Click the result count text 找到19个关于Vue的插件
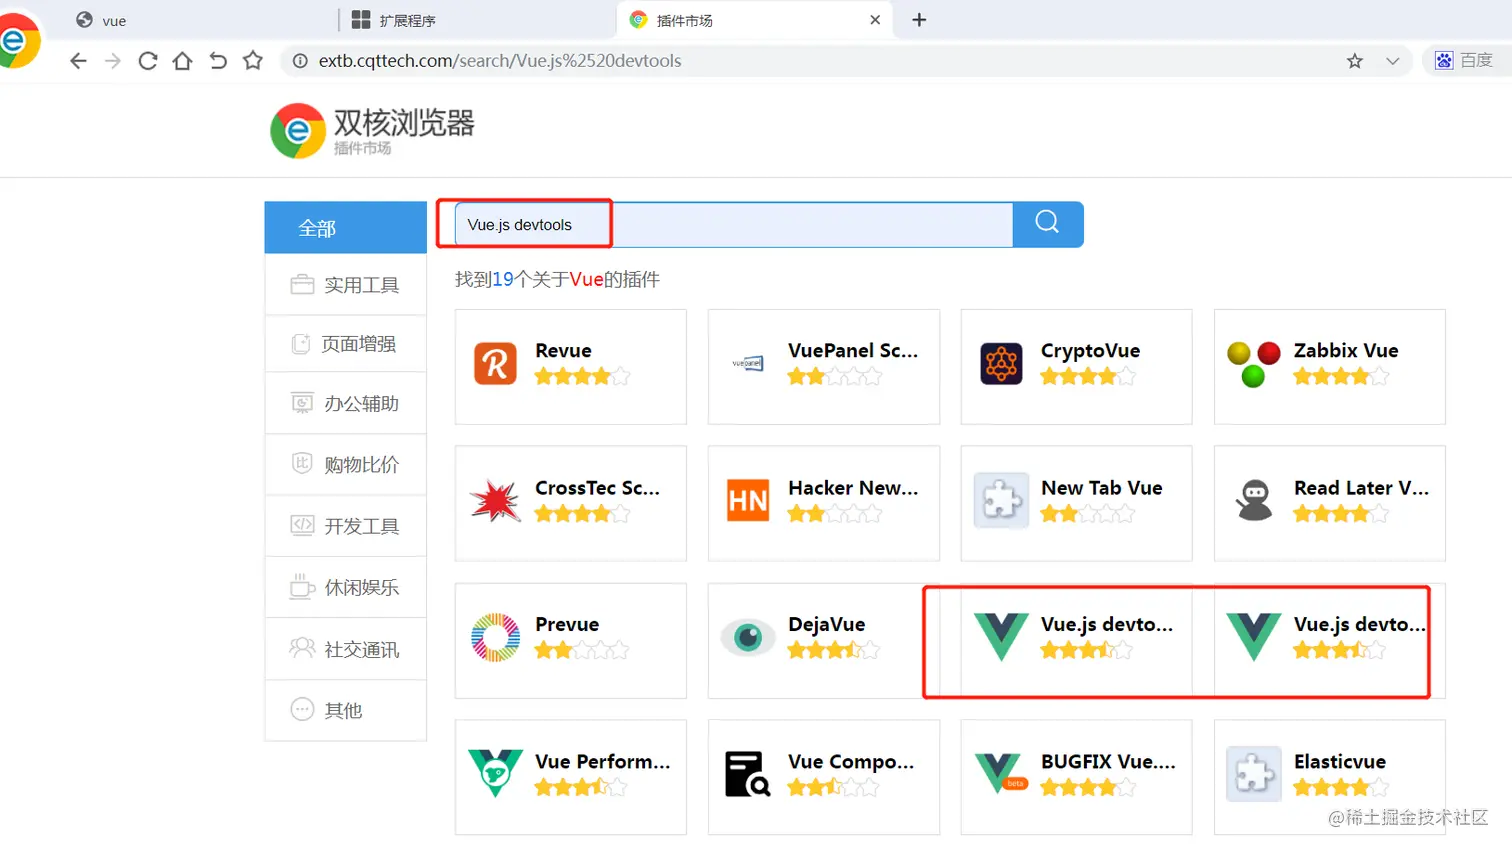 557,280
